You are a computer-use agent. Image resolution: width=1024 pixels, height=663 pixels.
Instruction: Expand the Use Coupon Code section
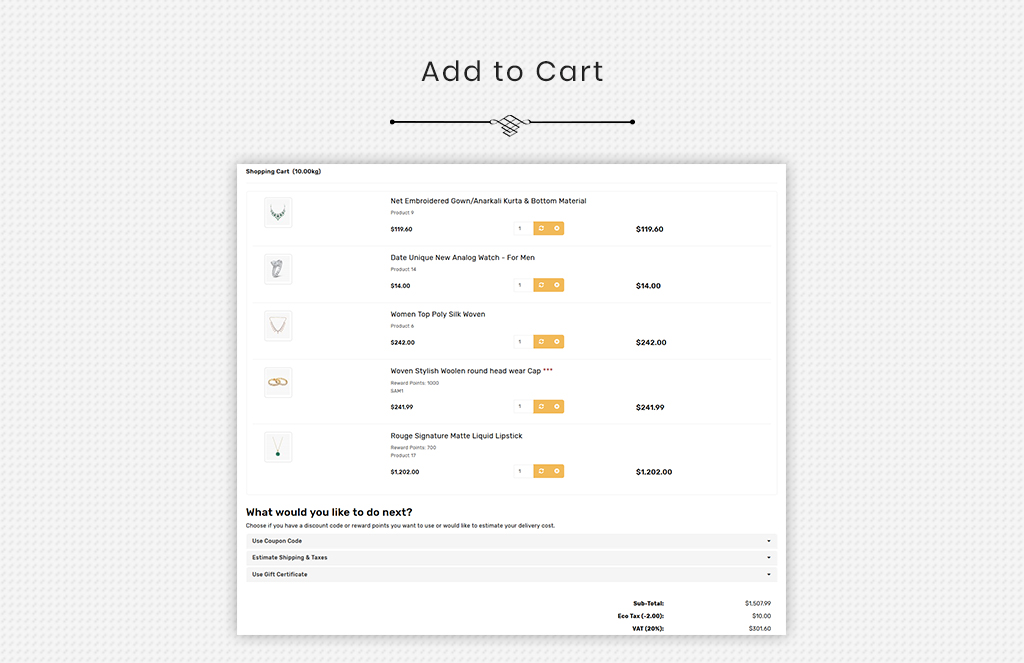point(511,541)
